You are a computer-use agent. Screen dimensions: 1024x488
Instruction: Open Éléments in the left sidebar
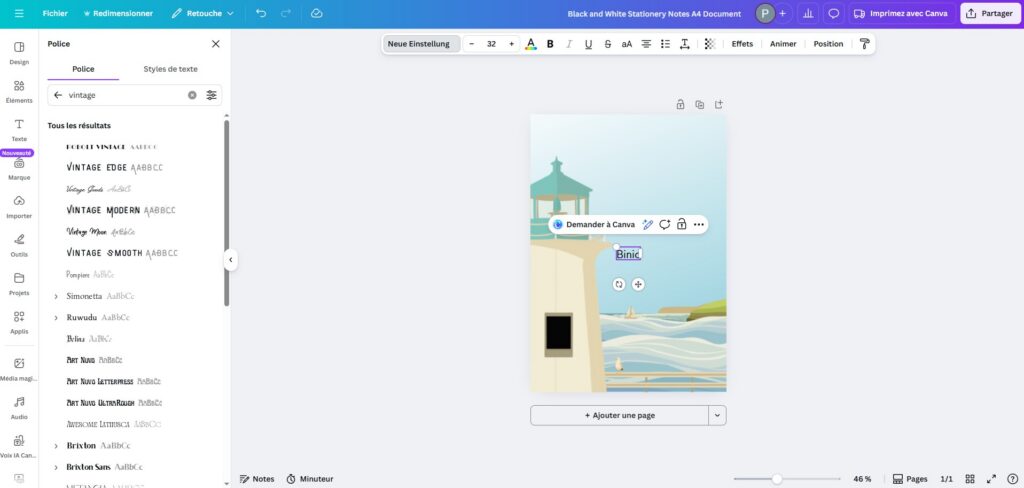[x=19, y=91]
